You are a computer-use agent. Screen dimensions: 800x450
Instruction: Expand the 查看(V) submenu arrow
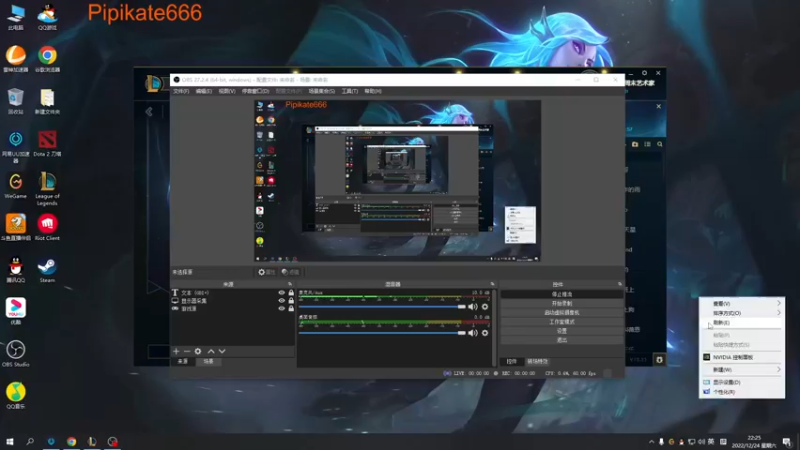[x=779, y=303]
